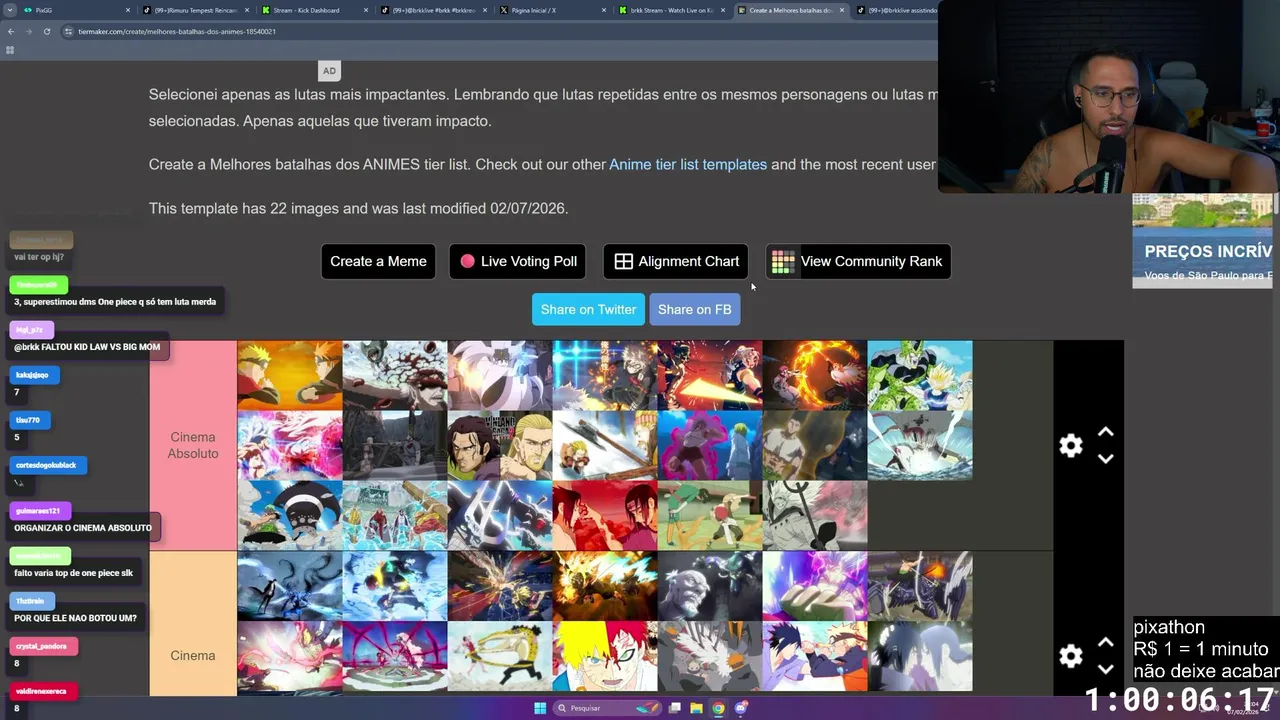The height and width of the screenshot is (720, 1280).
Task: Click chat message 'POR QUE ELE NAO BOTOU UM?'
Action: coord(75,618)
